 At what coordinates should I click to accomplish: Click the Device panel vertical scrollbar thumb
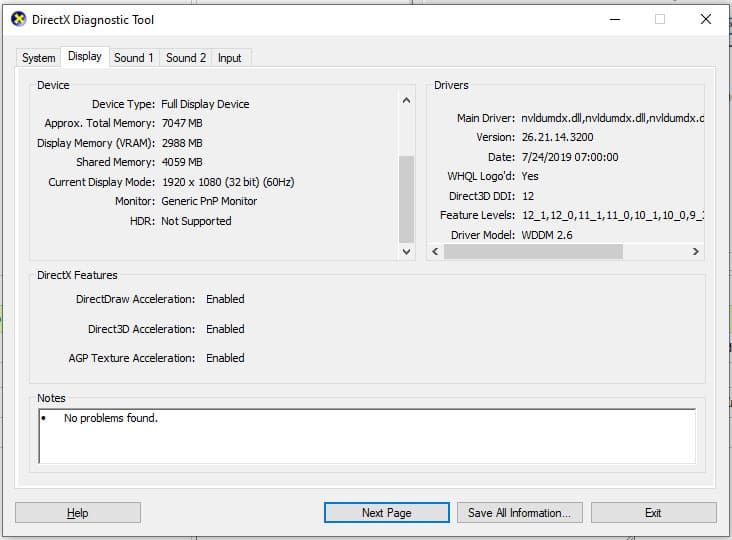point(407,199)
